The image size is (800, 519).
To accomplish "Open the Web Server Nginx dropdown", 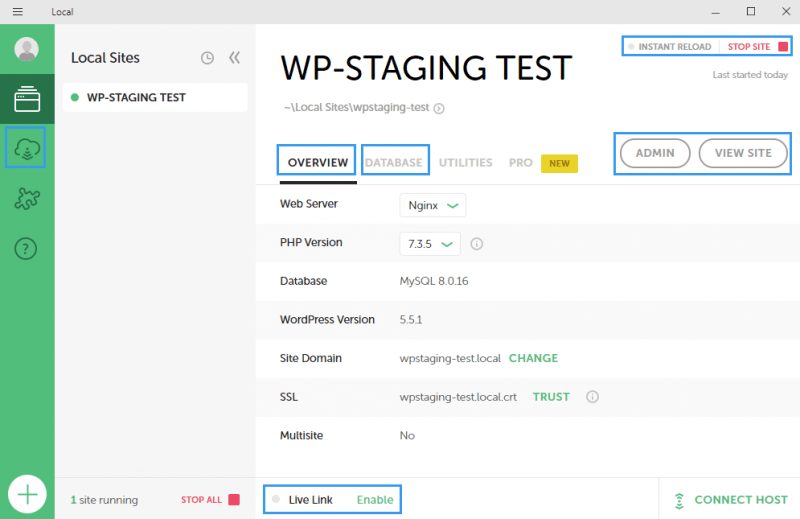I will (x=433, y=205).
